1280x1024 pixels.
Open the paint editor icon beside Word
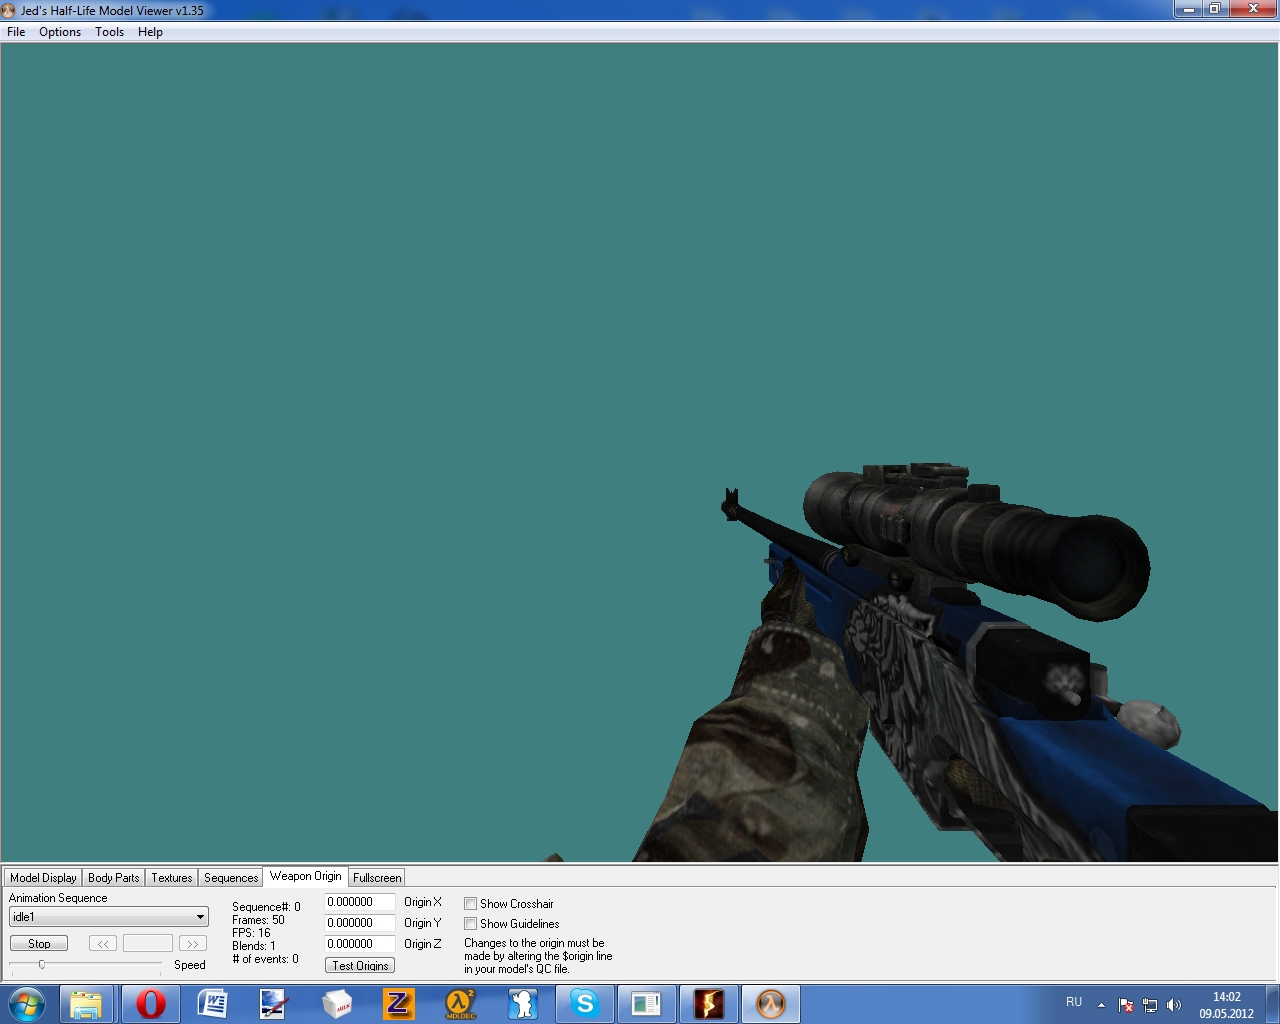click(x=274, y=1004)
